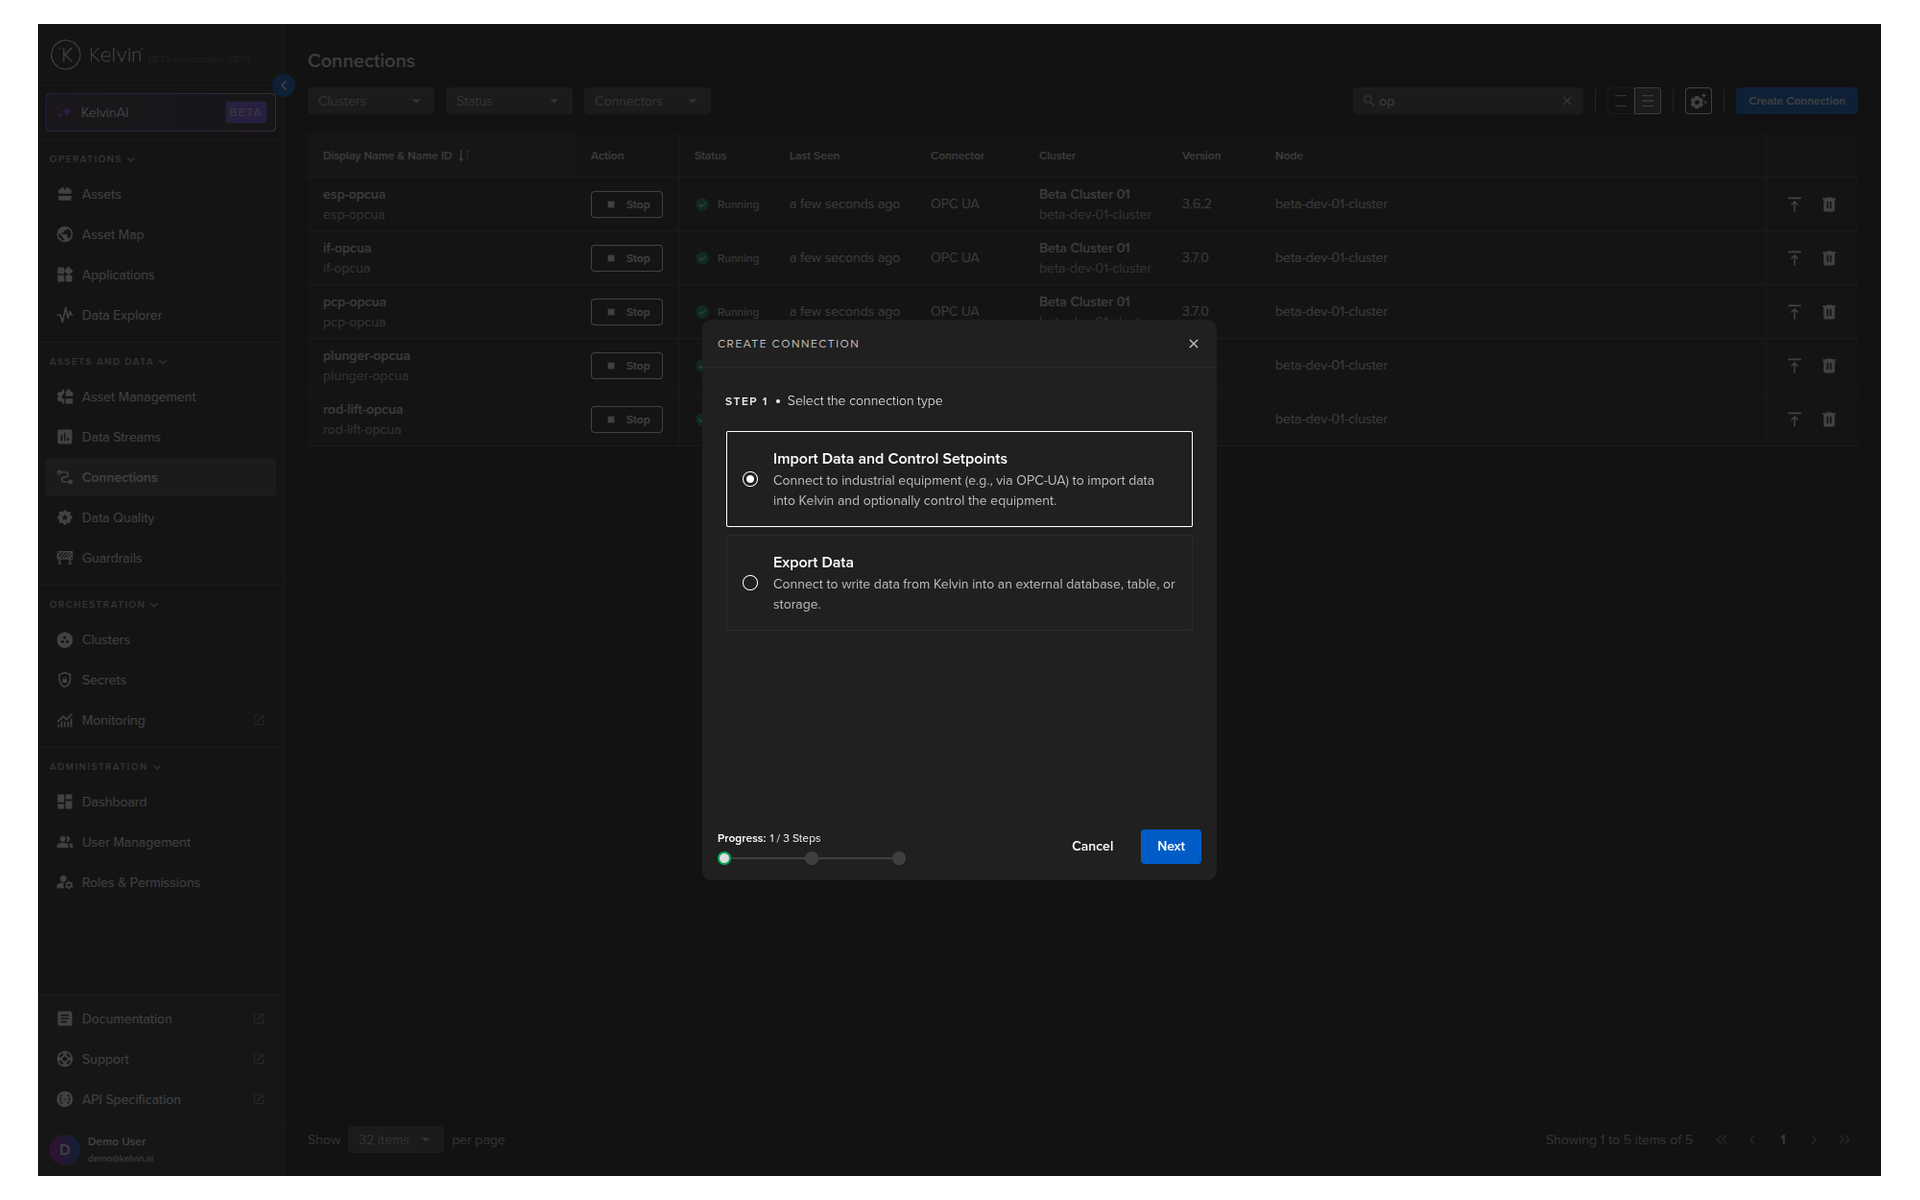
Task: Open the Clusters filter dropdown
Action: point(369,101)
